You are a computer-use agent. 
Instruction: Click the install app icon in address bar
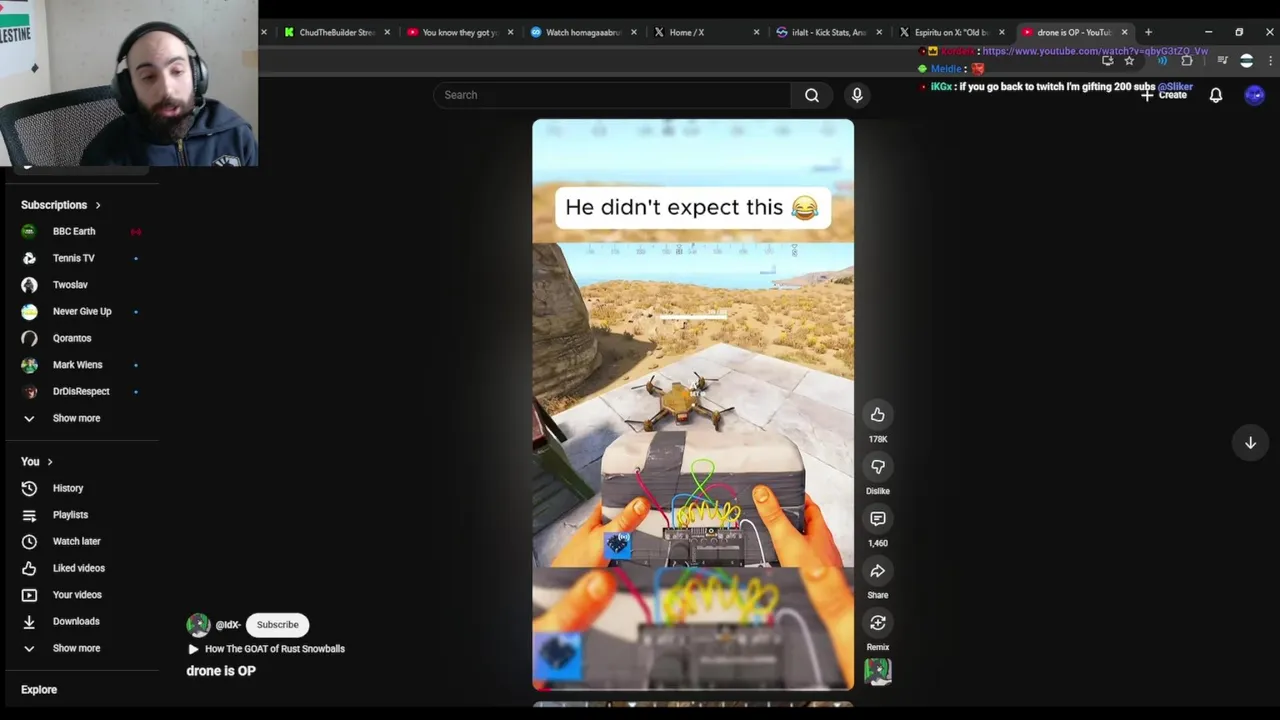1107,61
